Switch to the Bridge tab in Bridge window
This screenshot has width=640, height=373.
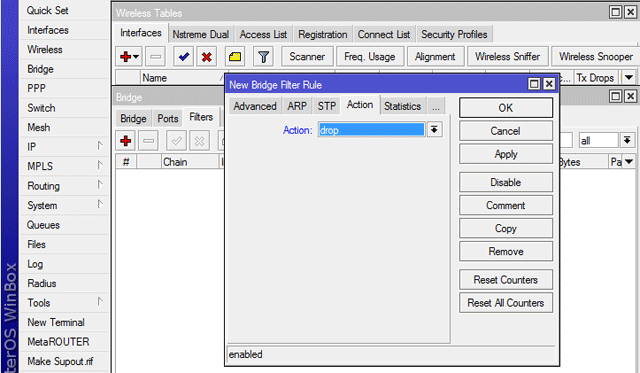pyautogui.click(x=133, y=118)
